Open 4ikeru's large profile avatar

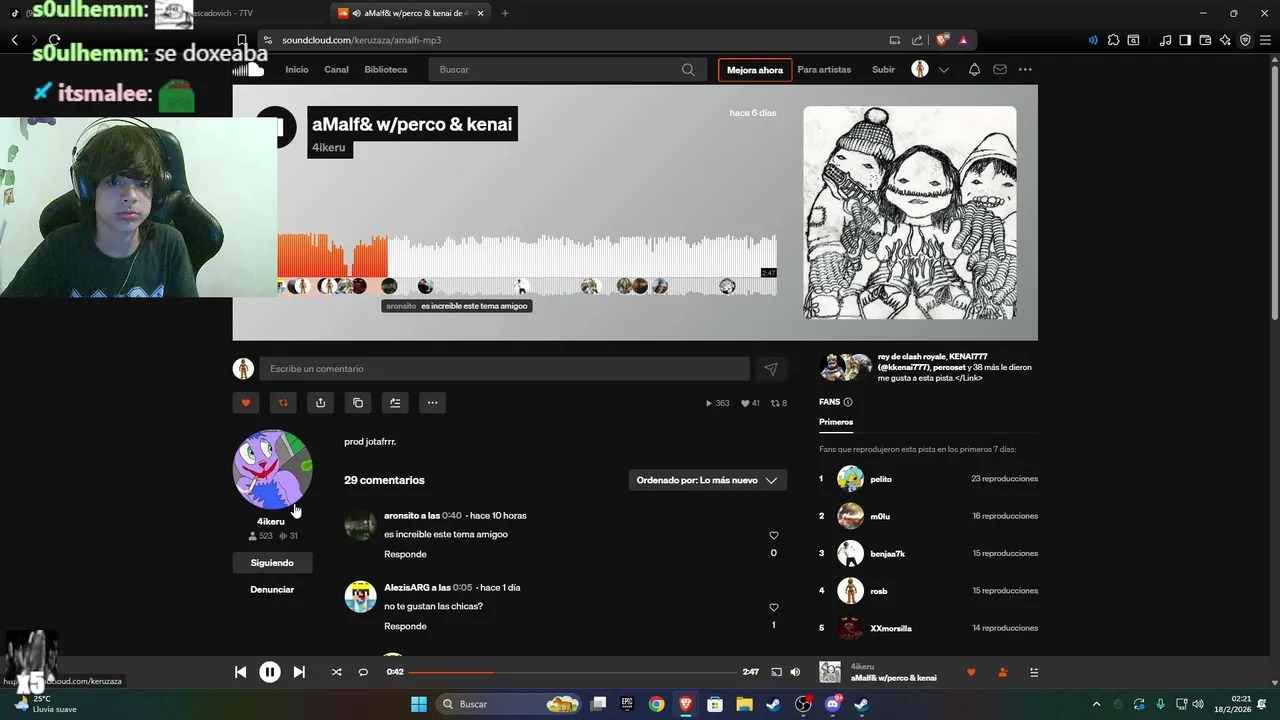(272, 470)
